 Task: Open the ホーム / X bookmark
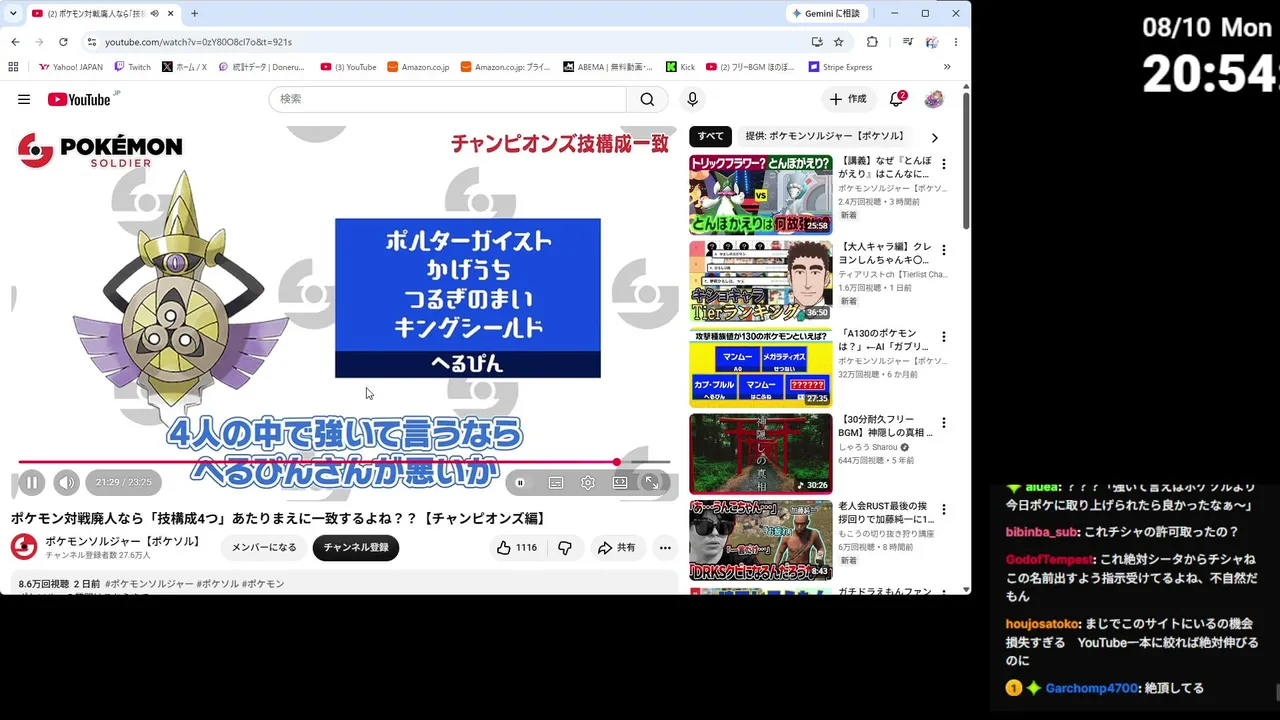pyautogui.click(x=184, y=67)
